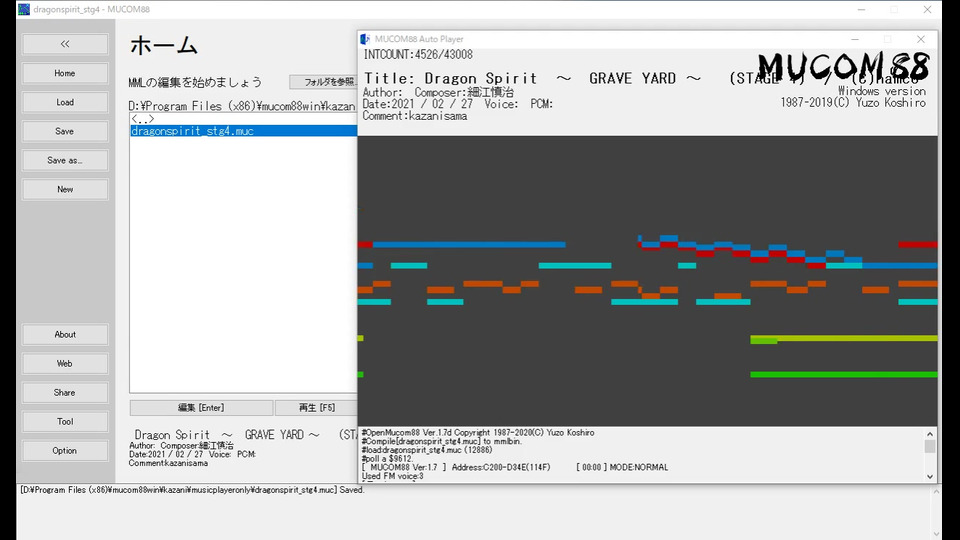Click the Load button in sidebar
The height and width of the screenshot is (540, 960).
[65, 102]
